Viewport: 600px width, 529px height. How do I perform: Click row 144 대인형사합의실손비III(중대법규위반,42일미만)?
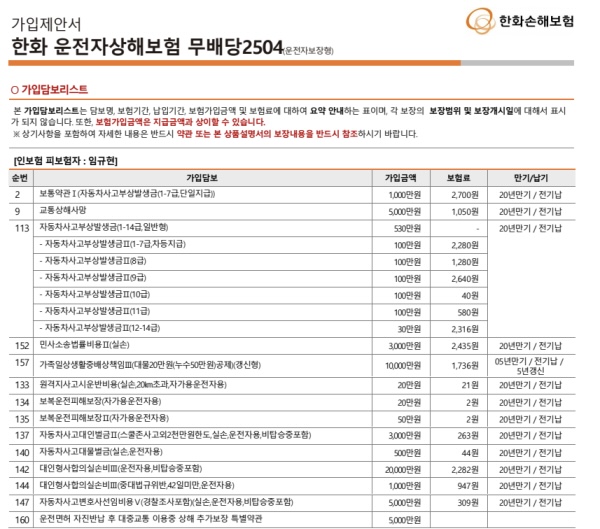(292, 486)
